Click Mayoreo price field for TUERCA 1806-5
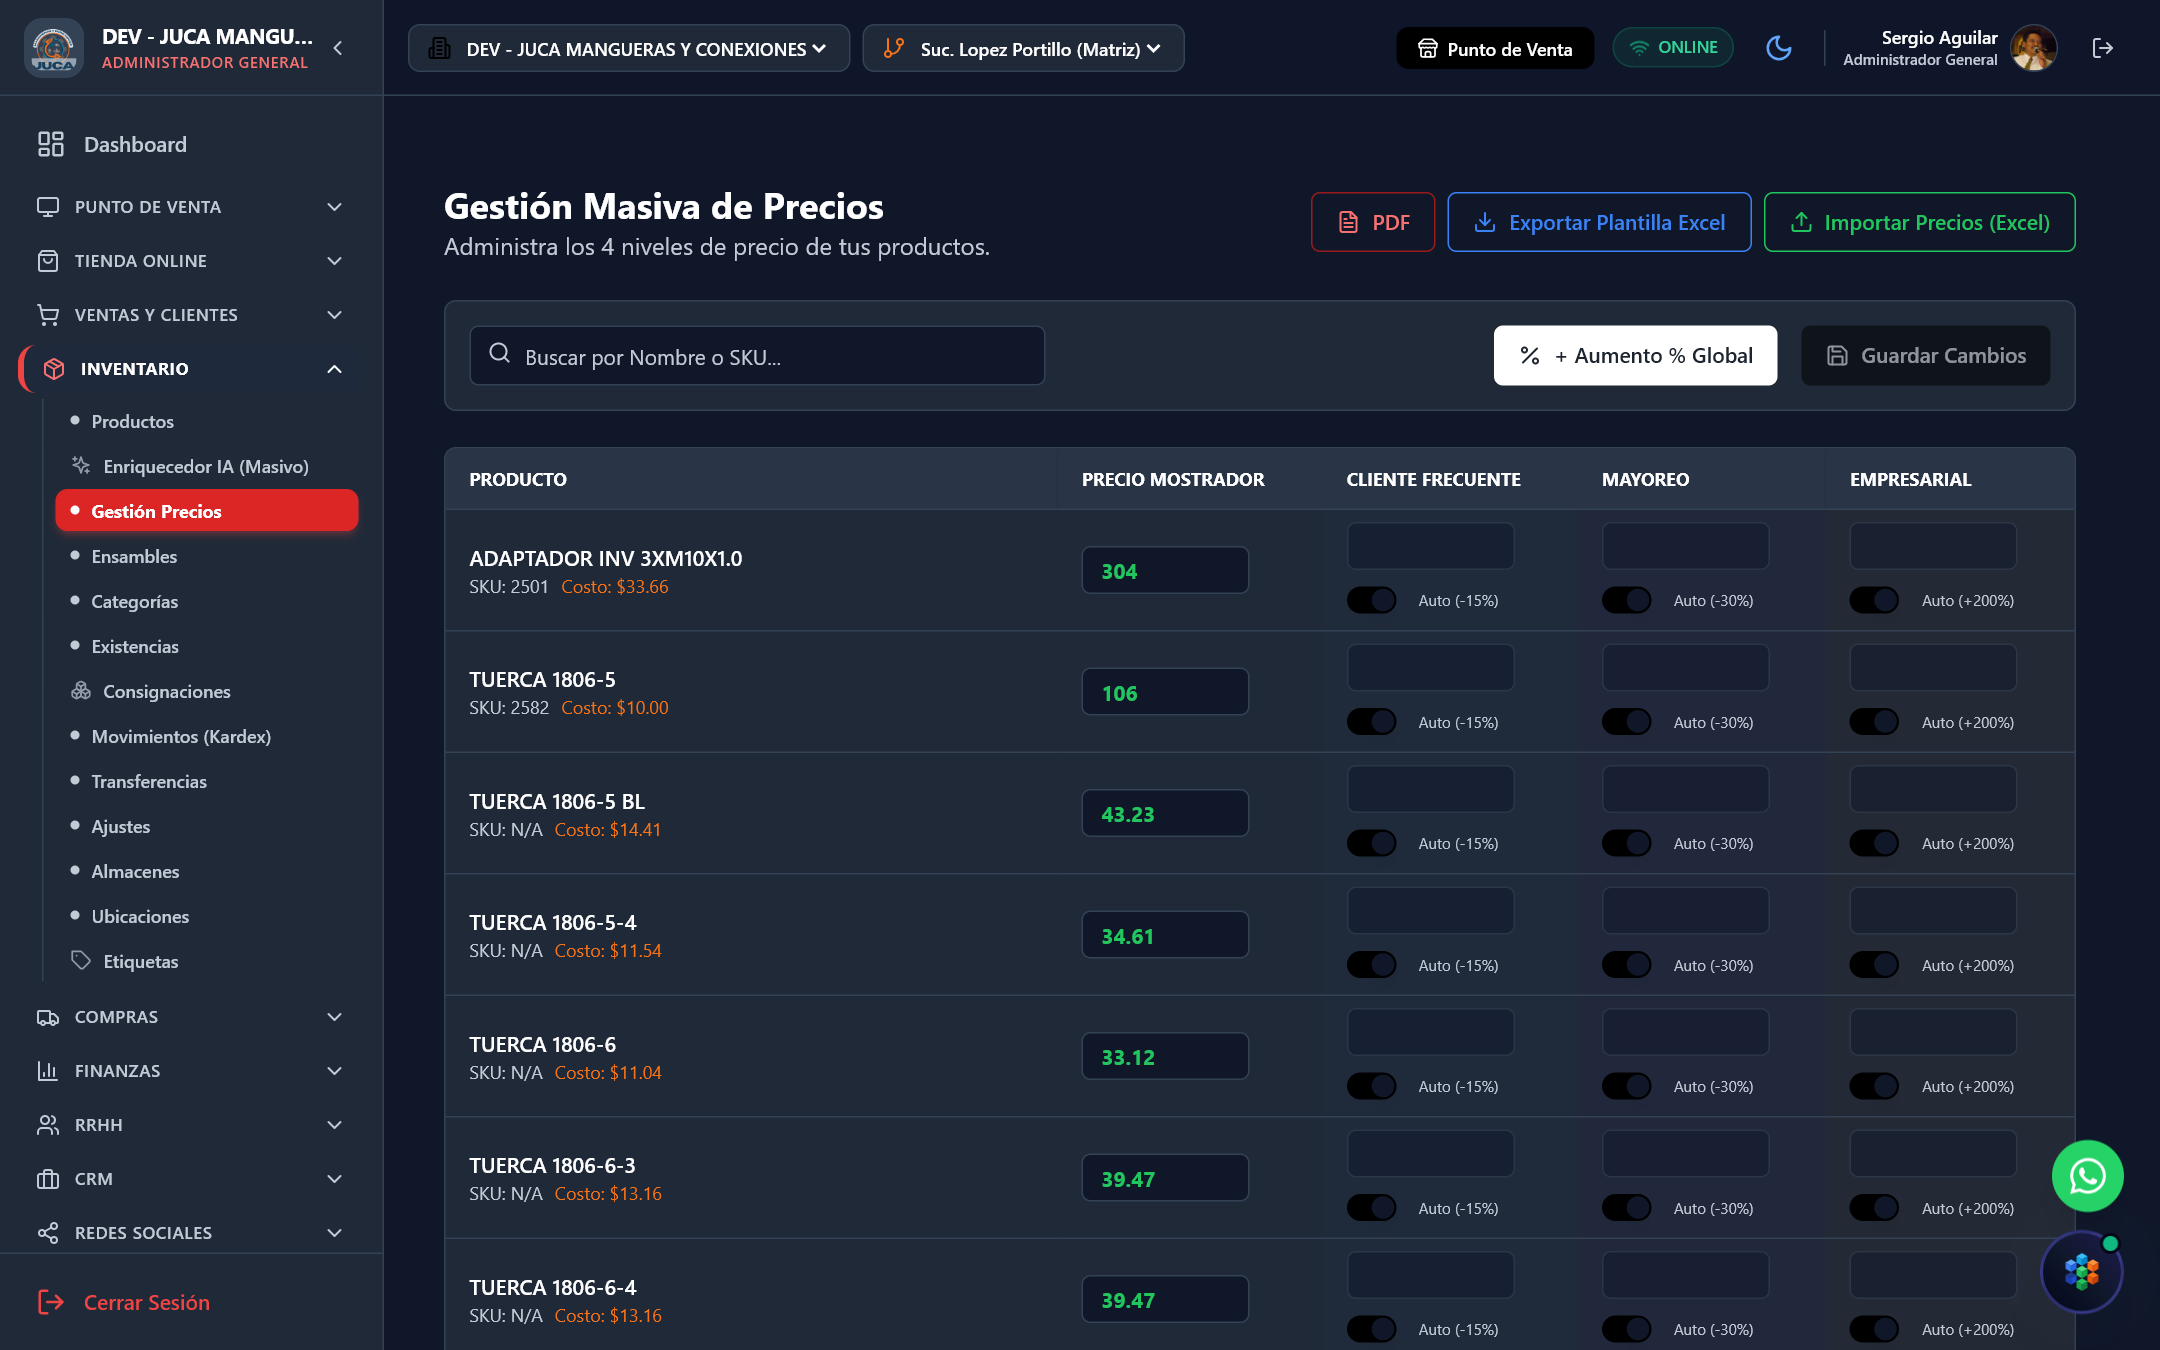The image size is (2160, 1350). tap(1685, 667)
